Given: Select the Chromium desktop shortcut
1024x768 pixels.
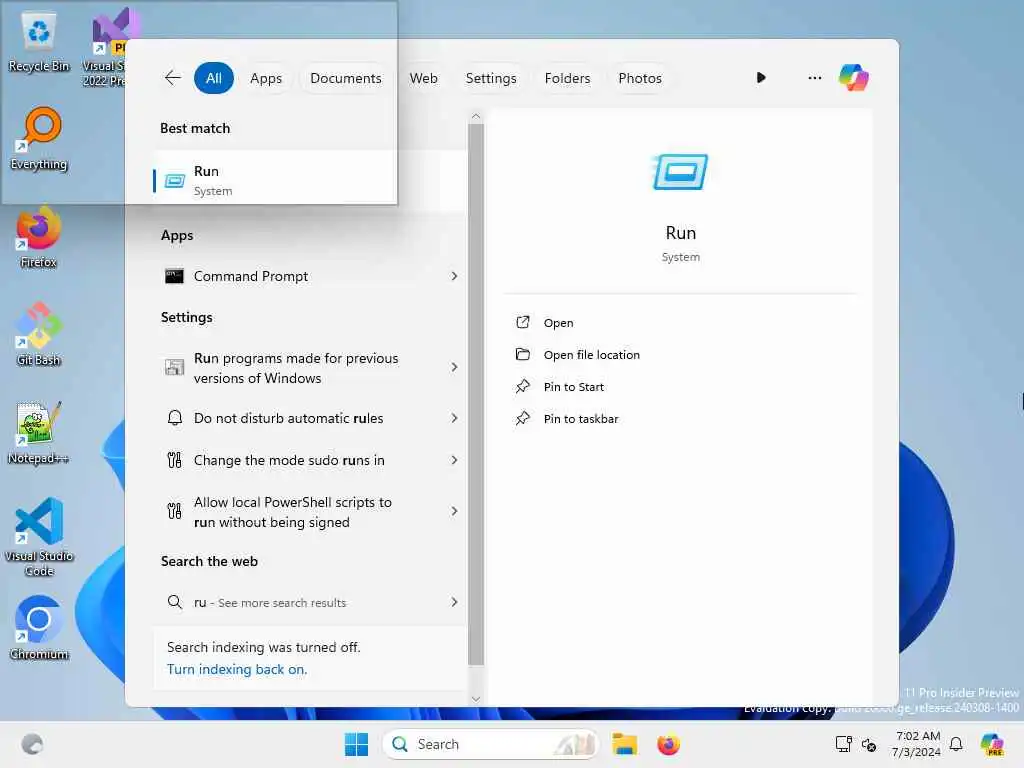Looking at the screenshot, I should (39, 628).
